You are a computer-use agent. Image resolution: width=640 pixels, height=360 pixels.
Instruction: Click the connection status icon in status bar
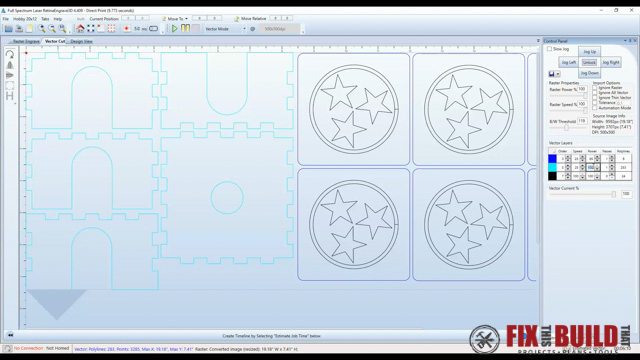(7, 349)
